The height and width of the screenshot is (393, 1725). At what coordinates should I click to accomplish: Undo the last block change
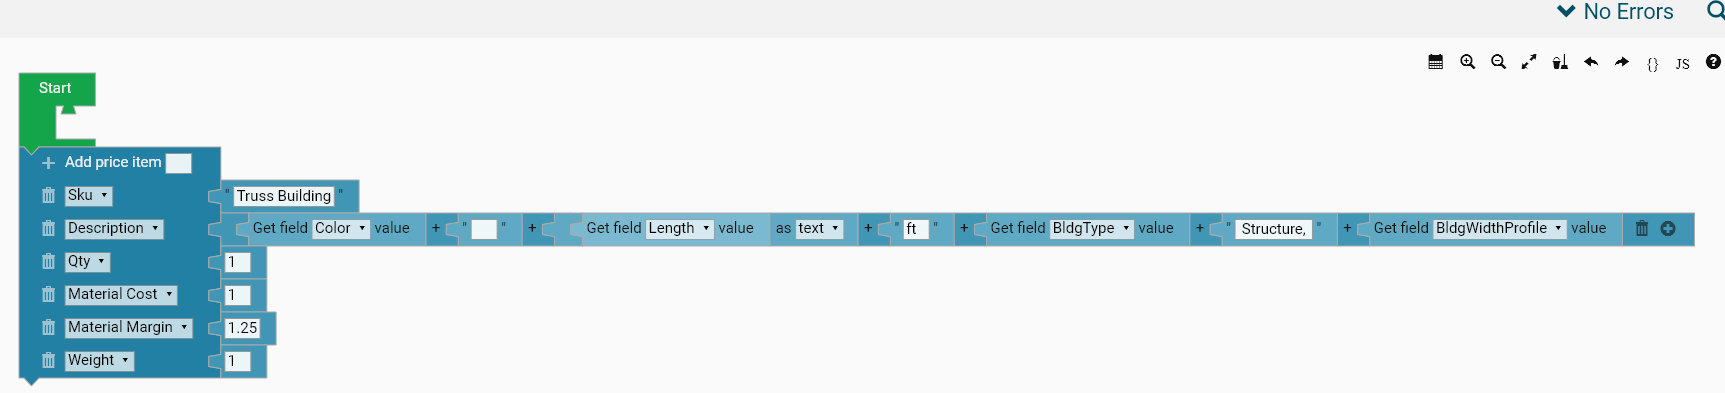pos(1591,62)
